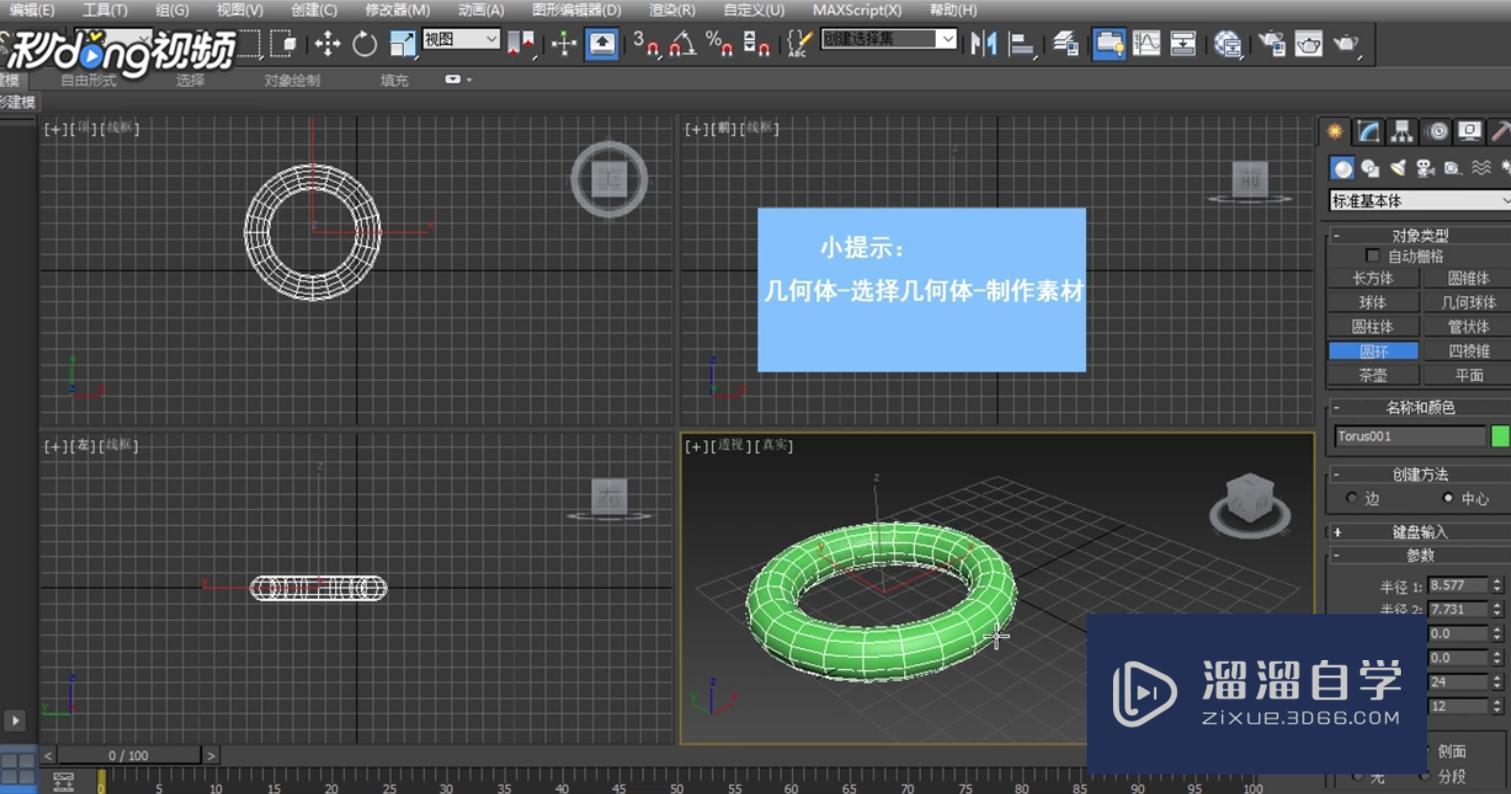1511x794 pixels.
Task: Switch to the Create panel tab
Action: (1334, 132)
